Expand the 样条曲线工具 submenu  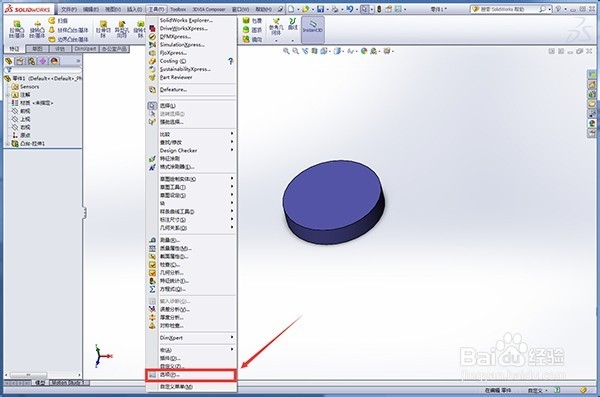(x=232, y=211)
